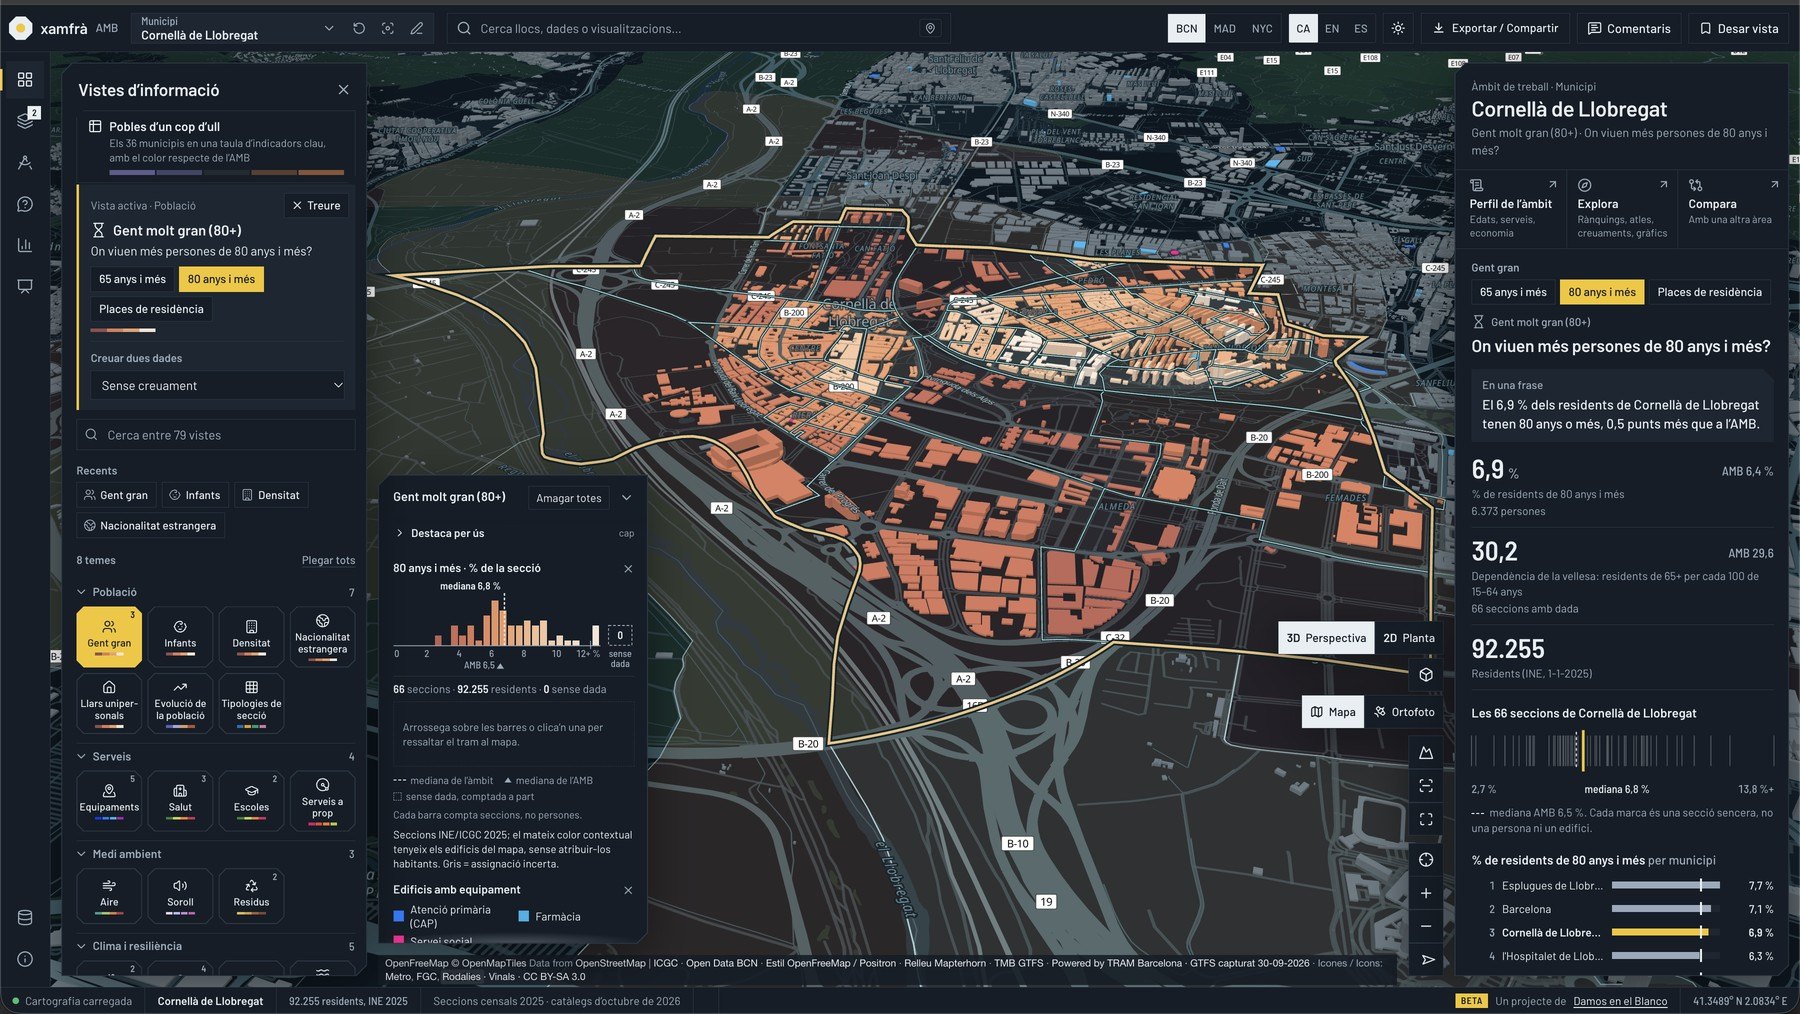Select the Infants theme tile
The image size is (1800, 1014).
click(180, 636)
